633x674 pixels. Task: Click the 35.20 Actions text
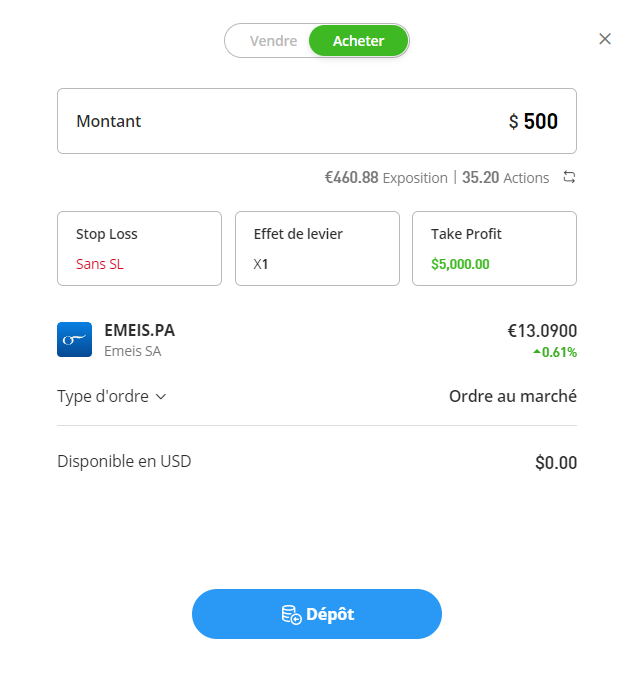505,177
